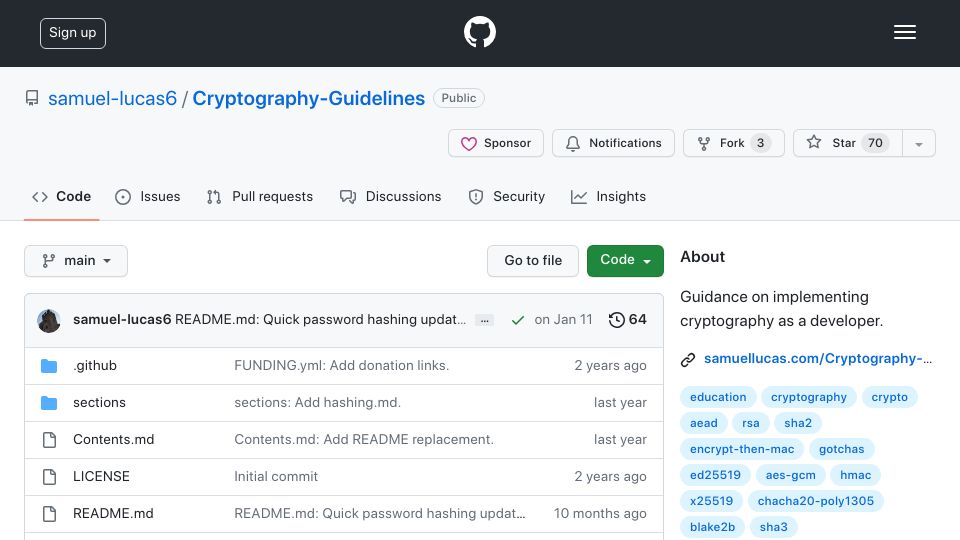Image resolution: width=960 pixels, height=540 pixels.
Task: Open the LICENSE file
Action: coord(101,476)
